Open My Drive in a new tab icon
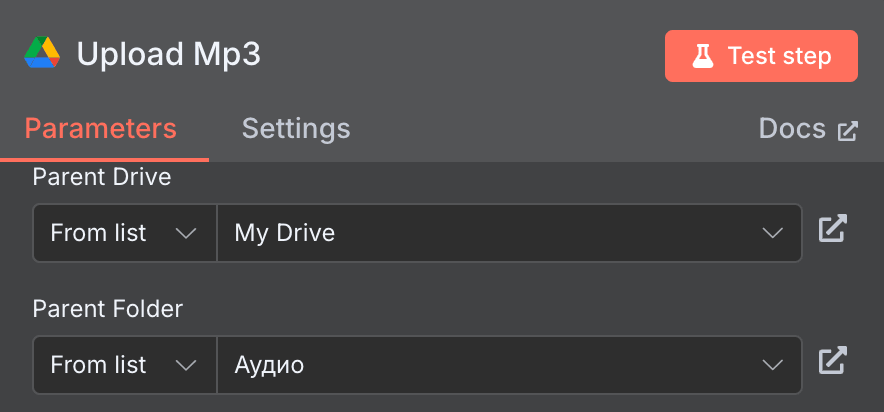Screen dimensions: 884x412 tap(832, 229)
